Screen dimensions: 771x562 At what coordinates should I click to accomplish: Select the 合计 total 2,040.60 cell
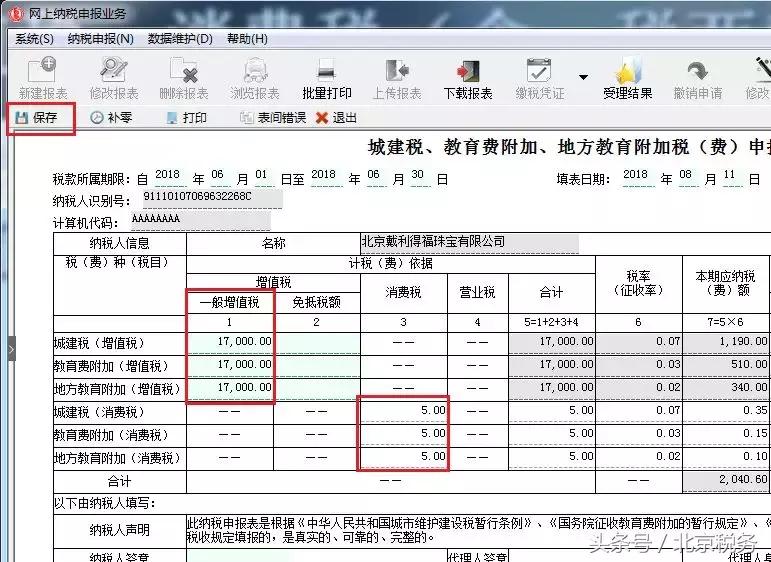click(x=726, y=481)
